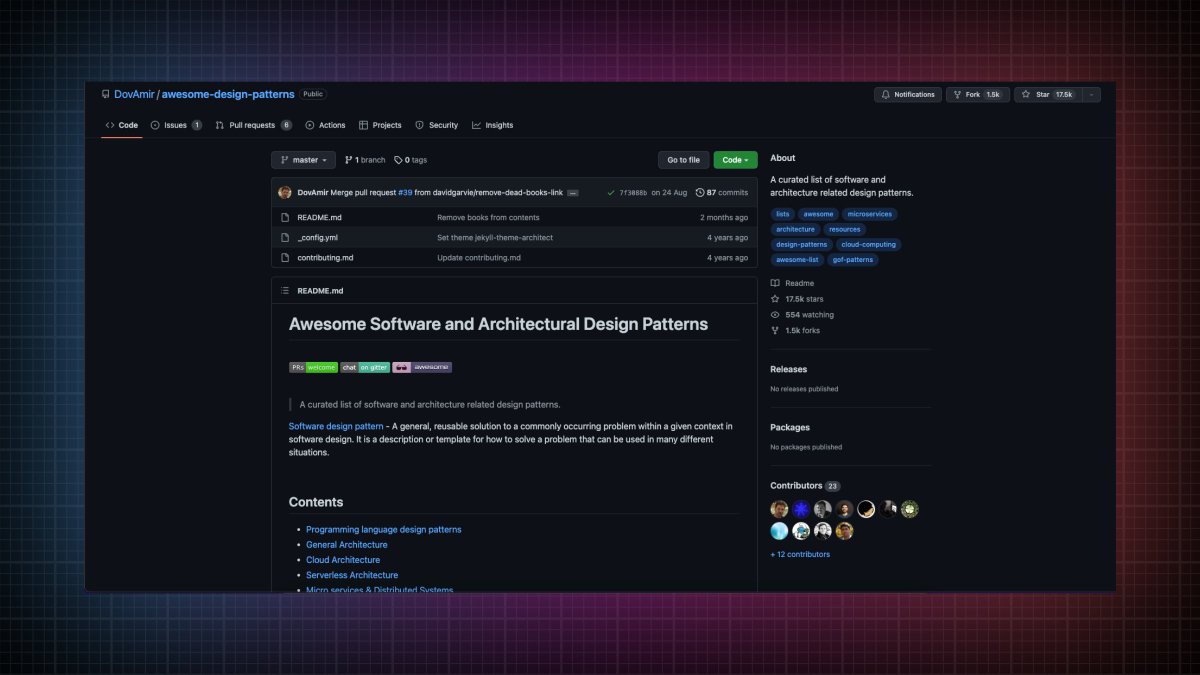This screenshot has height=675, width=1200.
Task: Click the file icon next to _config.yml
Action: coord(286,237)
